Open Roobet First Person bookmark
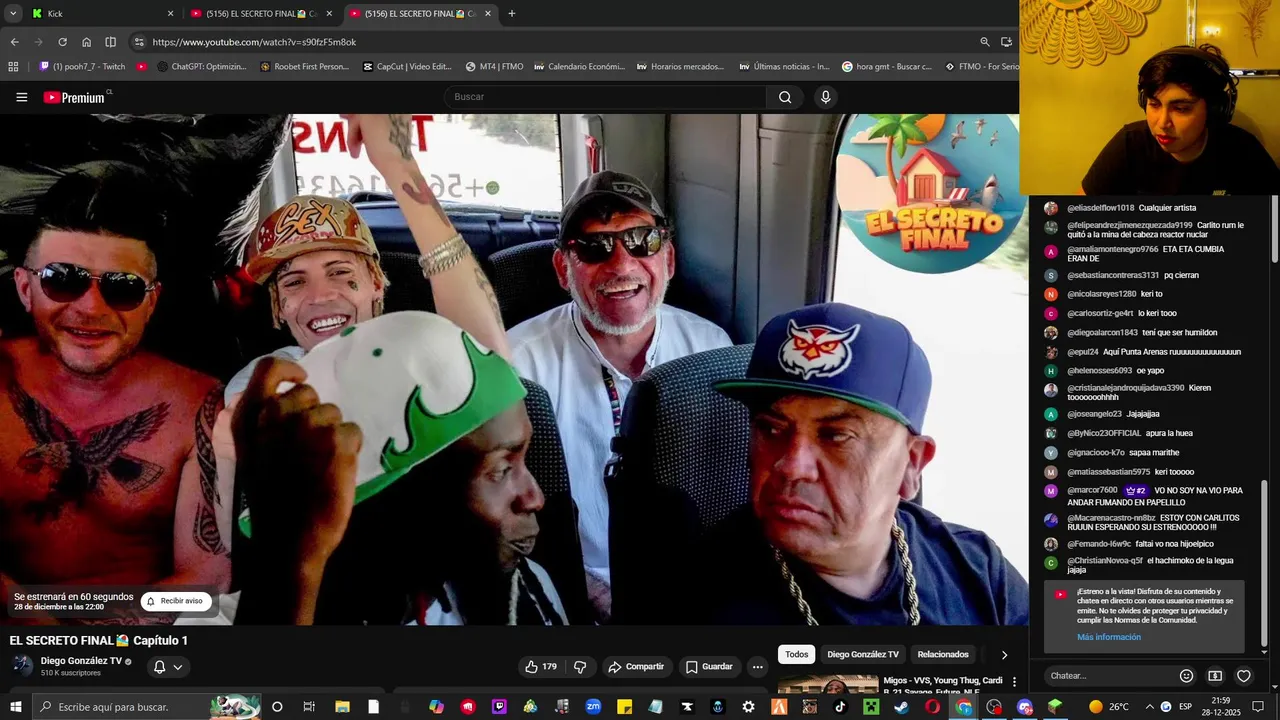This screenshot has height=720, width=1280. point(304,67)
